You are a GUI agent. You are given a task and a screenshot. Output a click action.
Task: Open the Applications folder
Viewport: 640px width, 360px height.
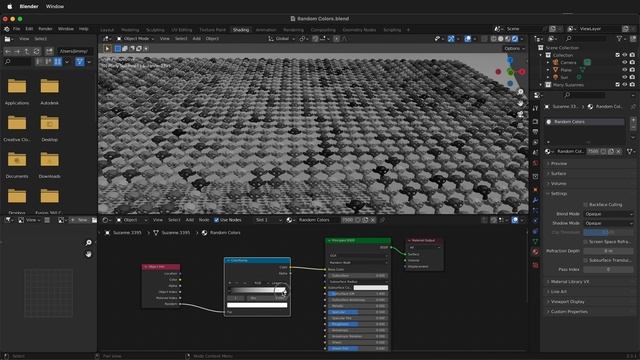click(17, 91)
